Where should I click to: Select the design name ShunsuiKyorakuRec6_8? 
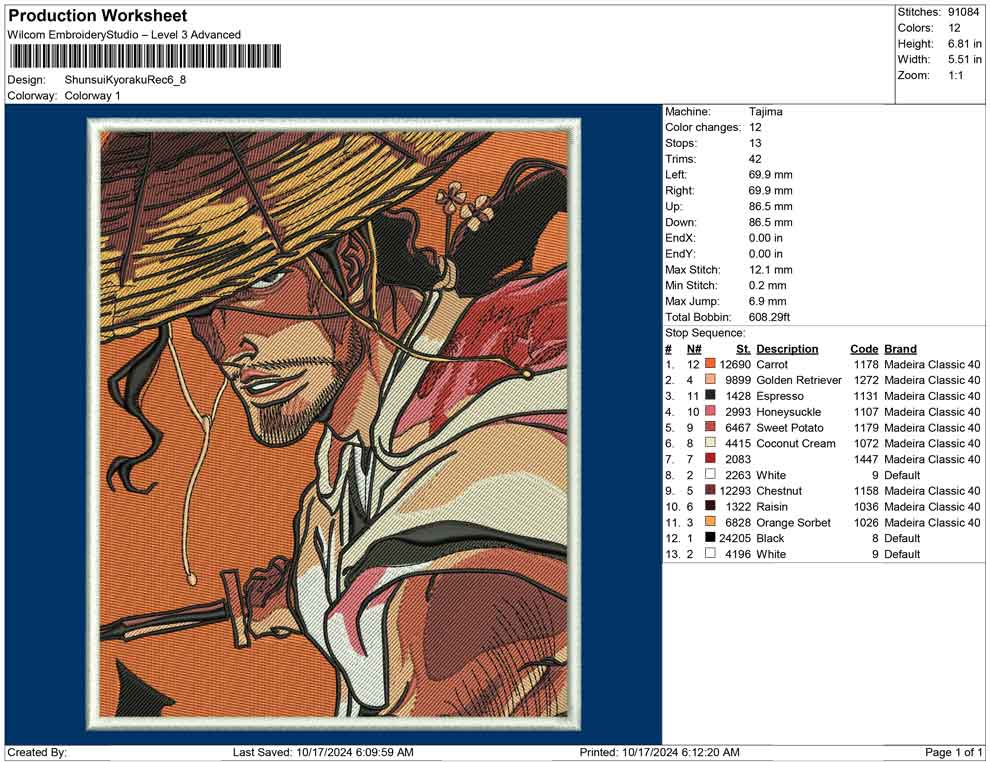coord(125,80)
